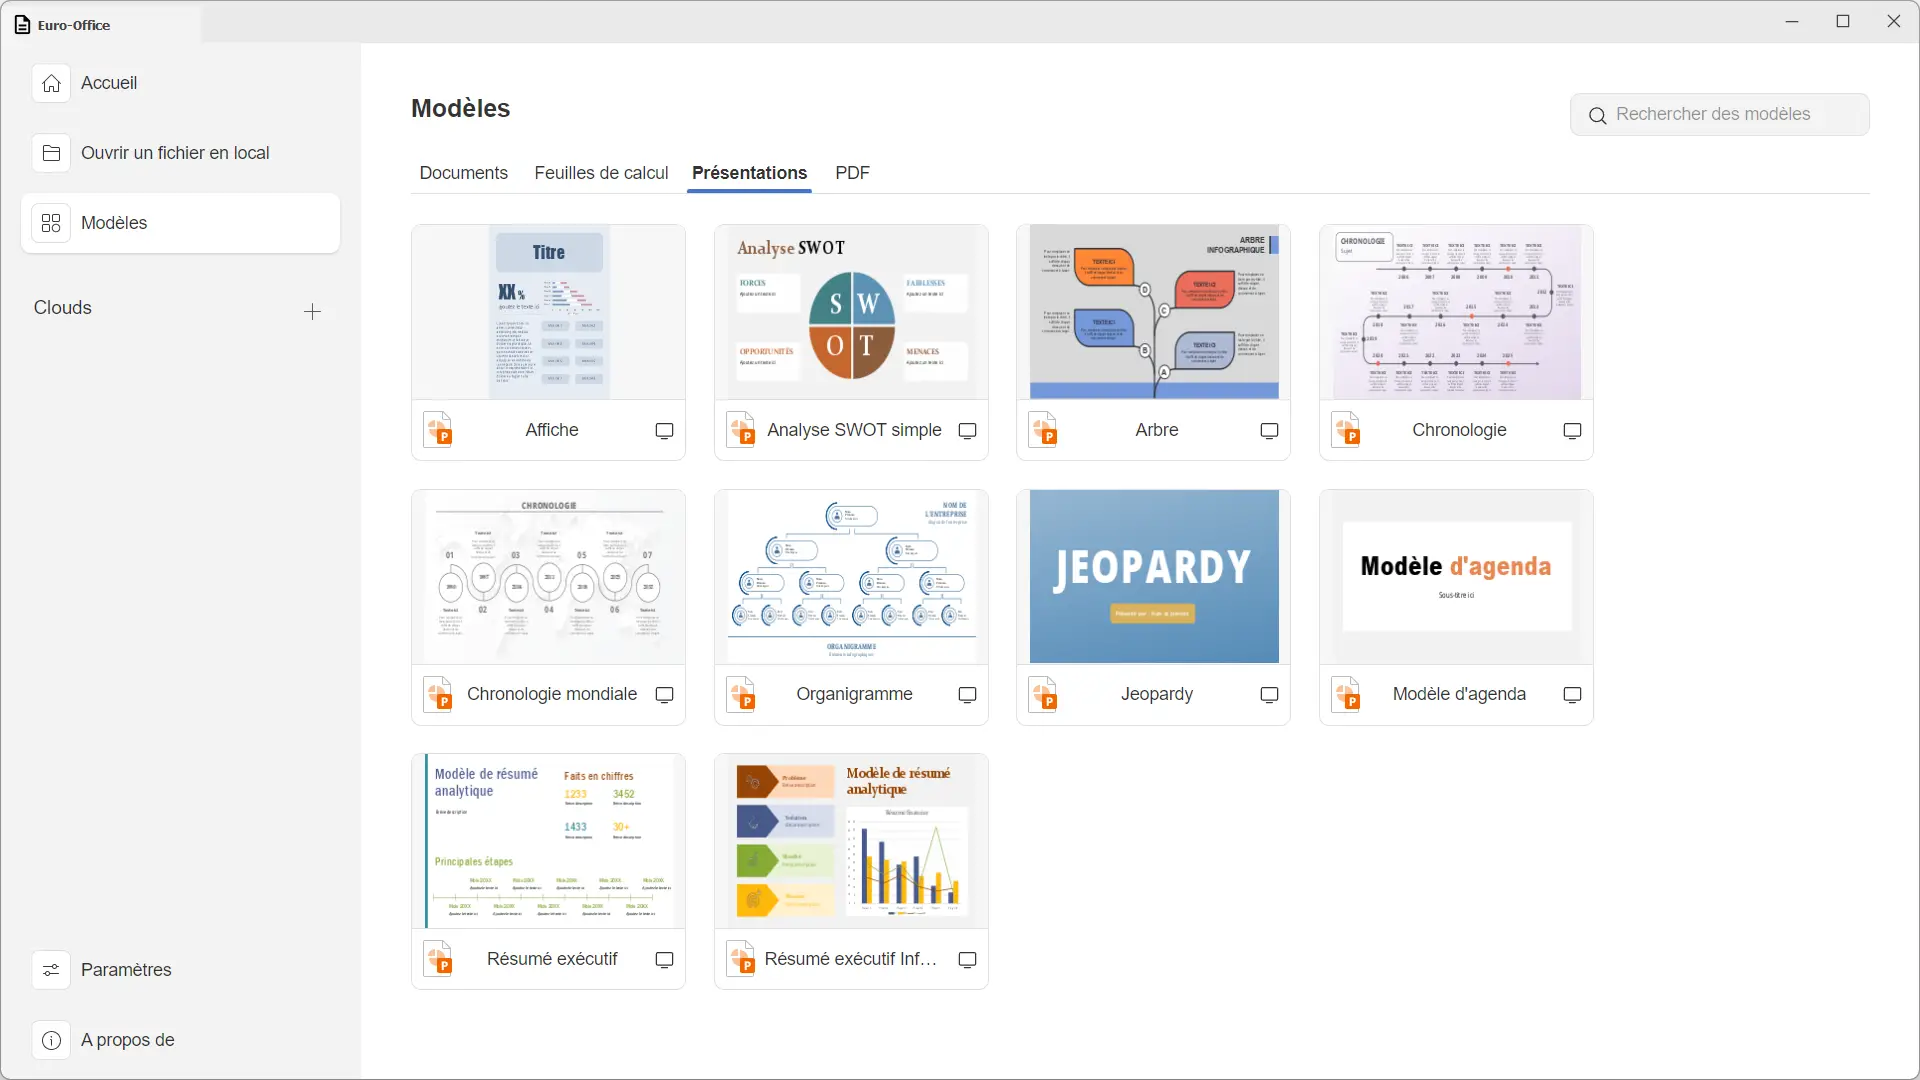
Task: Click the Modèles grid icon in sidebar
Action: click(x=51, y=223)
